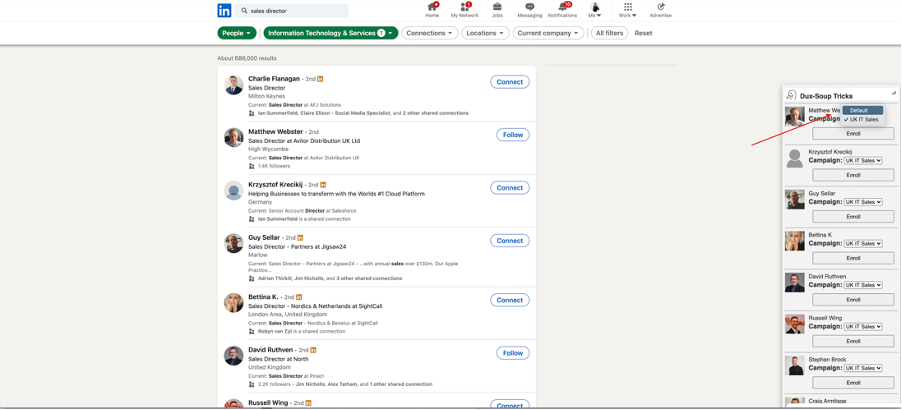This screenshot has height=410, width=902.
Task: Focus the 'sales director' search field
Action: tap(292, 10)
